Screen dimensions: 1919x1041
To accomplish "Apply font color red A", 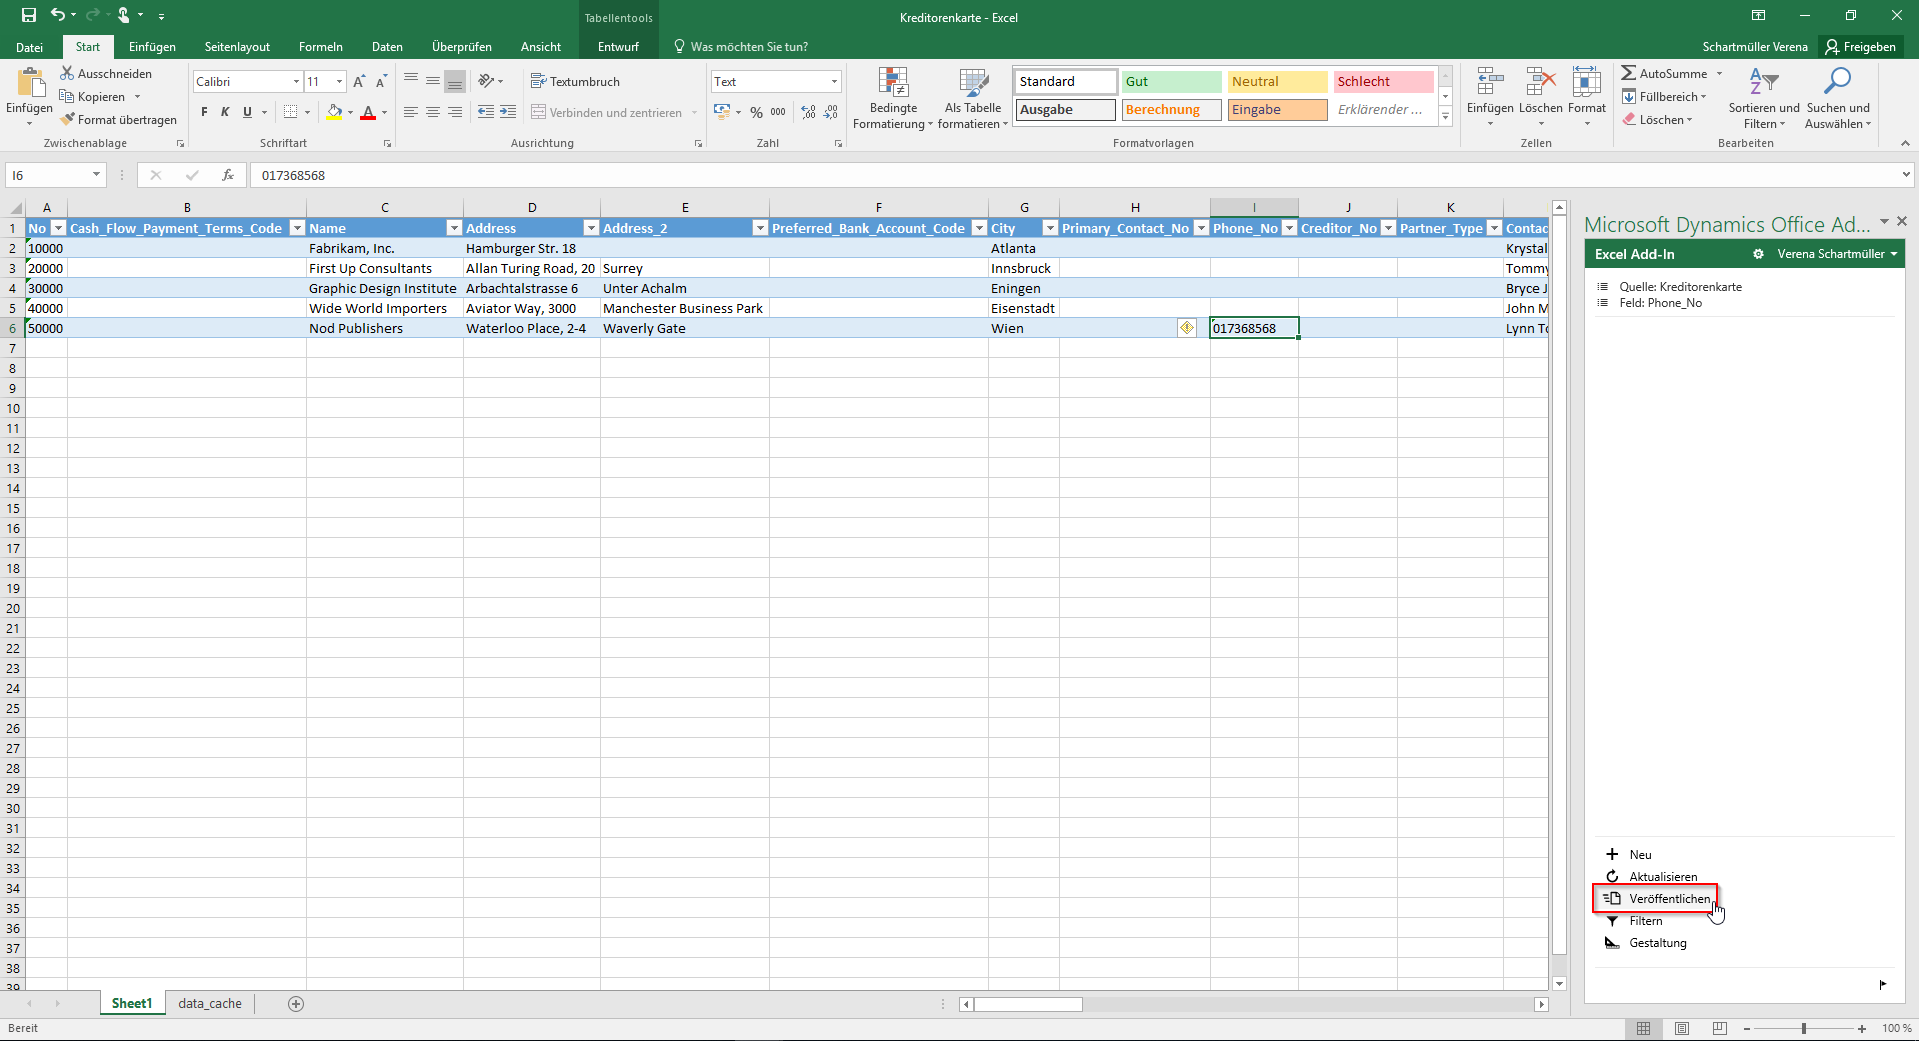I will 368,112.
